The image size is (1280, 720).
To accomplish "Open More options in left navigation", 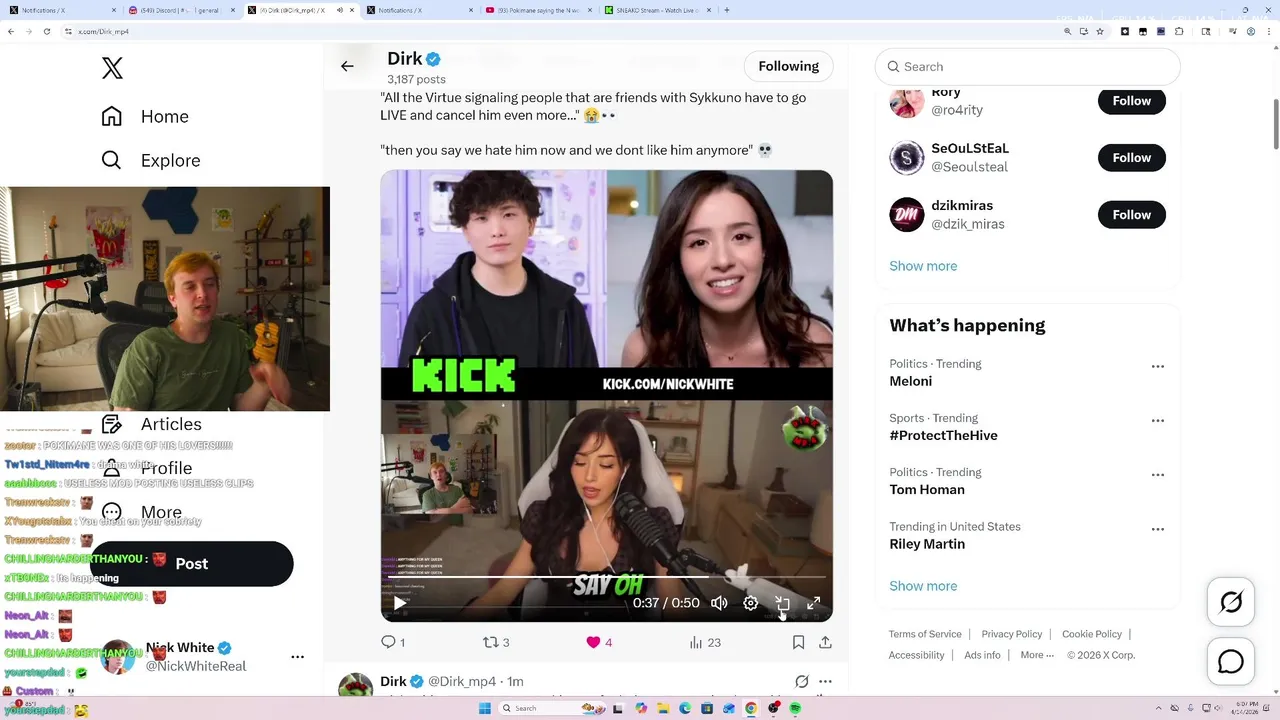I will [142, 512].
